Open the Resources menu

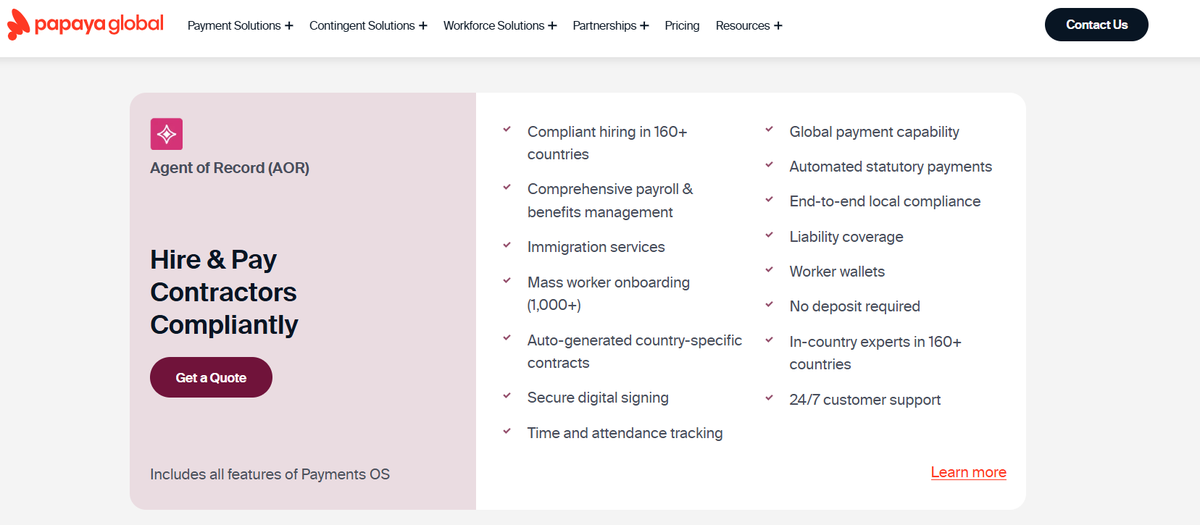tap(749, 26)
